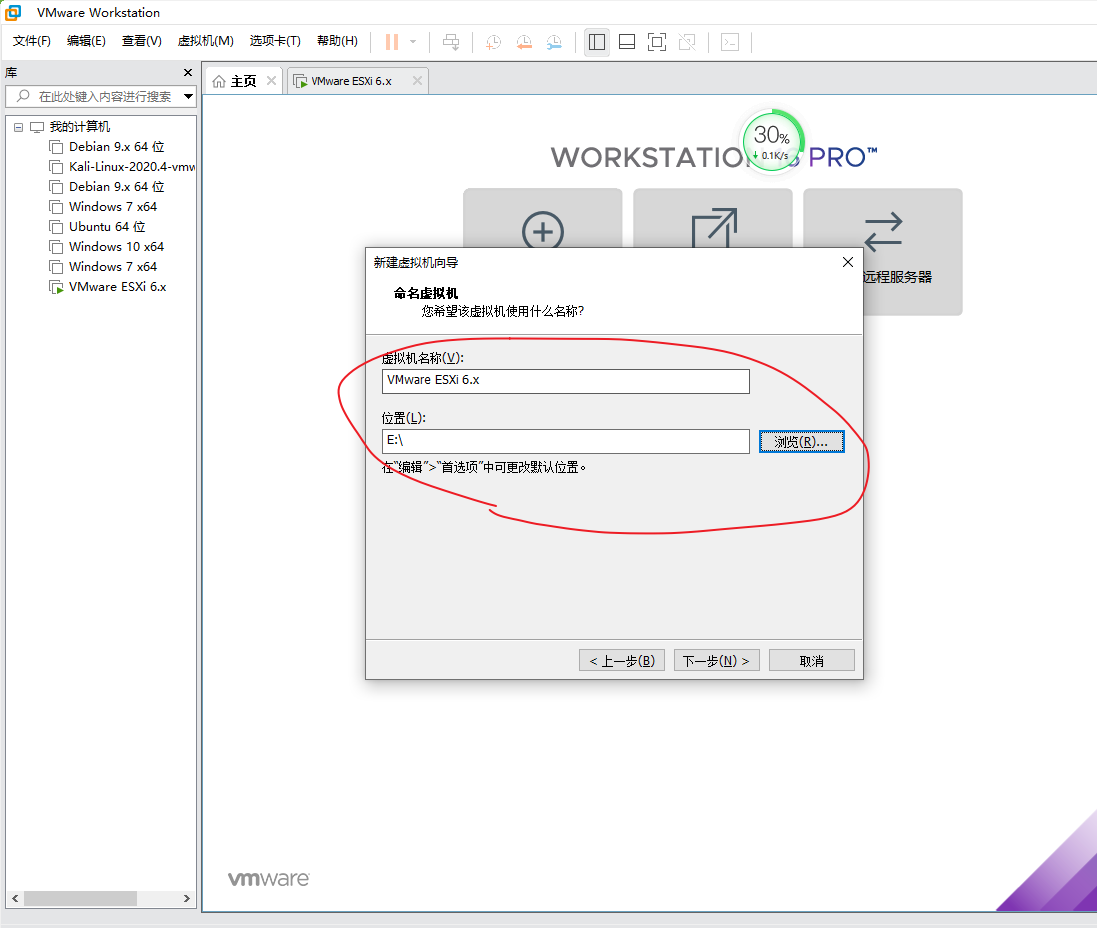Click the 位置 path input field
The height and width of the screenshot is (928, 1097).
pyautogui.click(x=566, y=442)
